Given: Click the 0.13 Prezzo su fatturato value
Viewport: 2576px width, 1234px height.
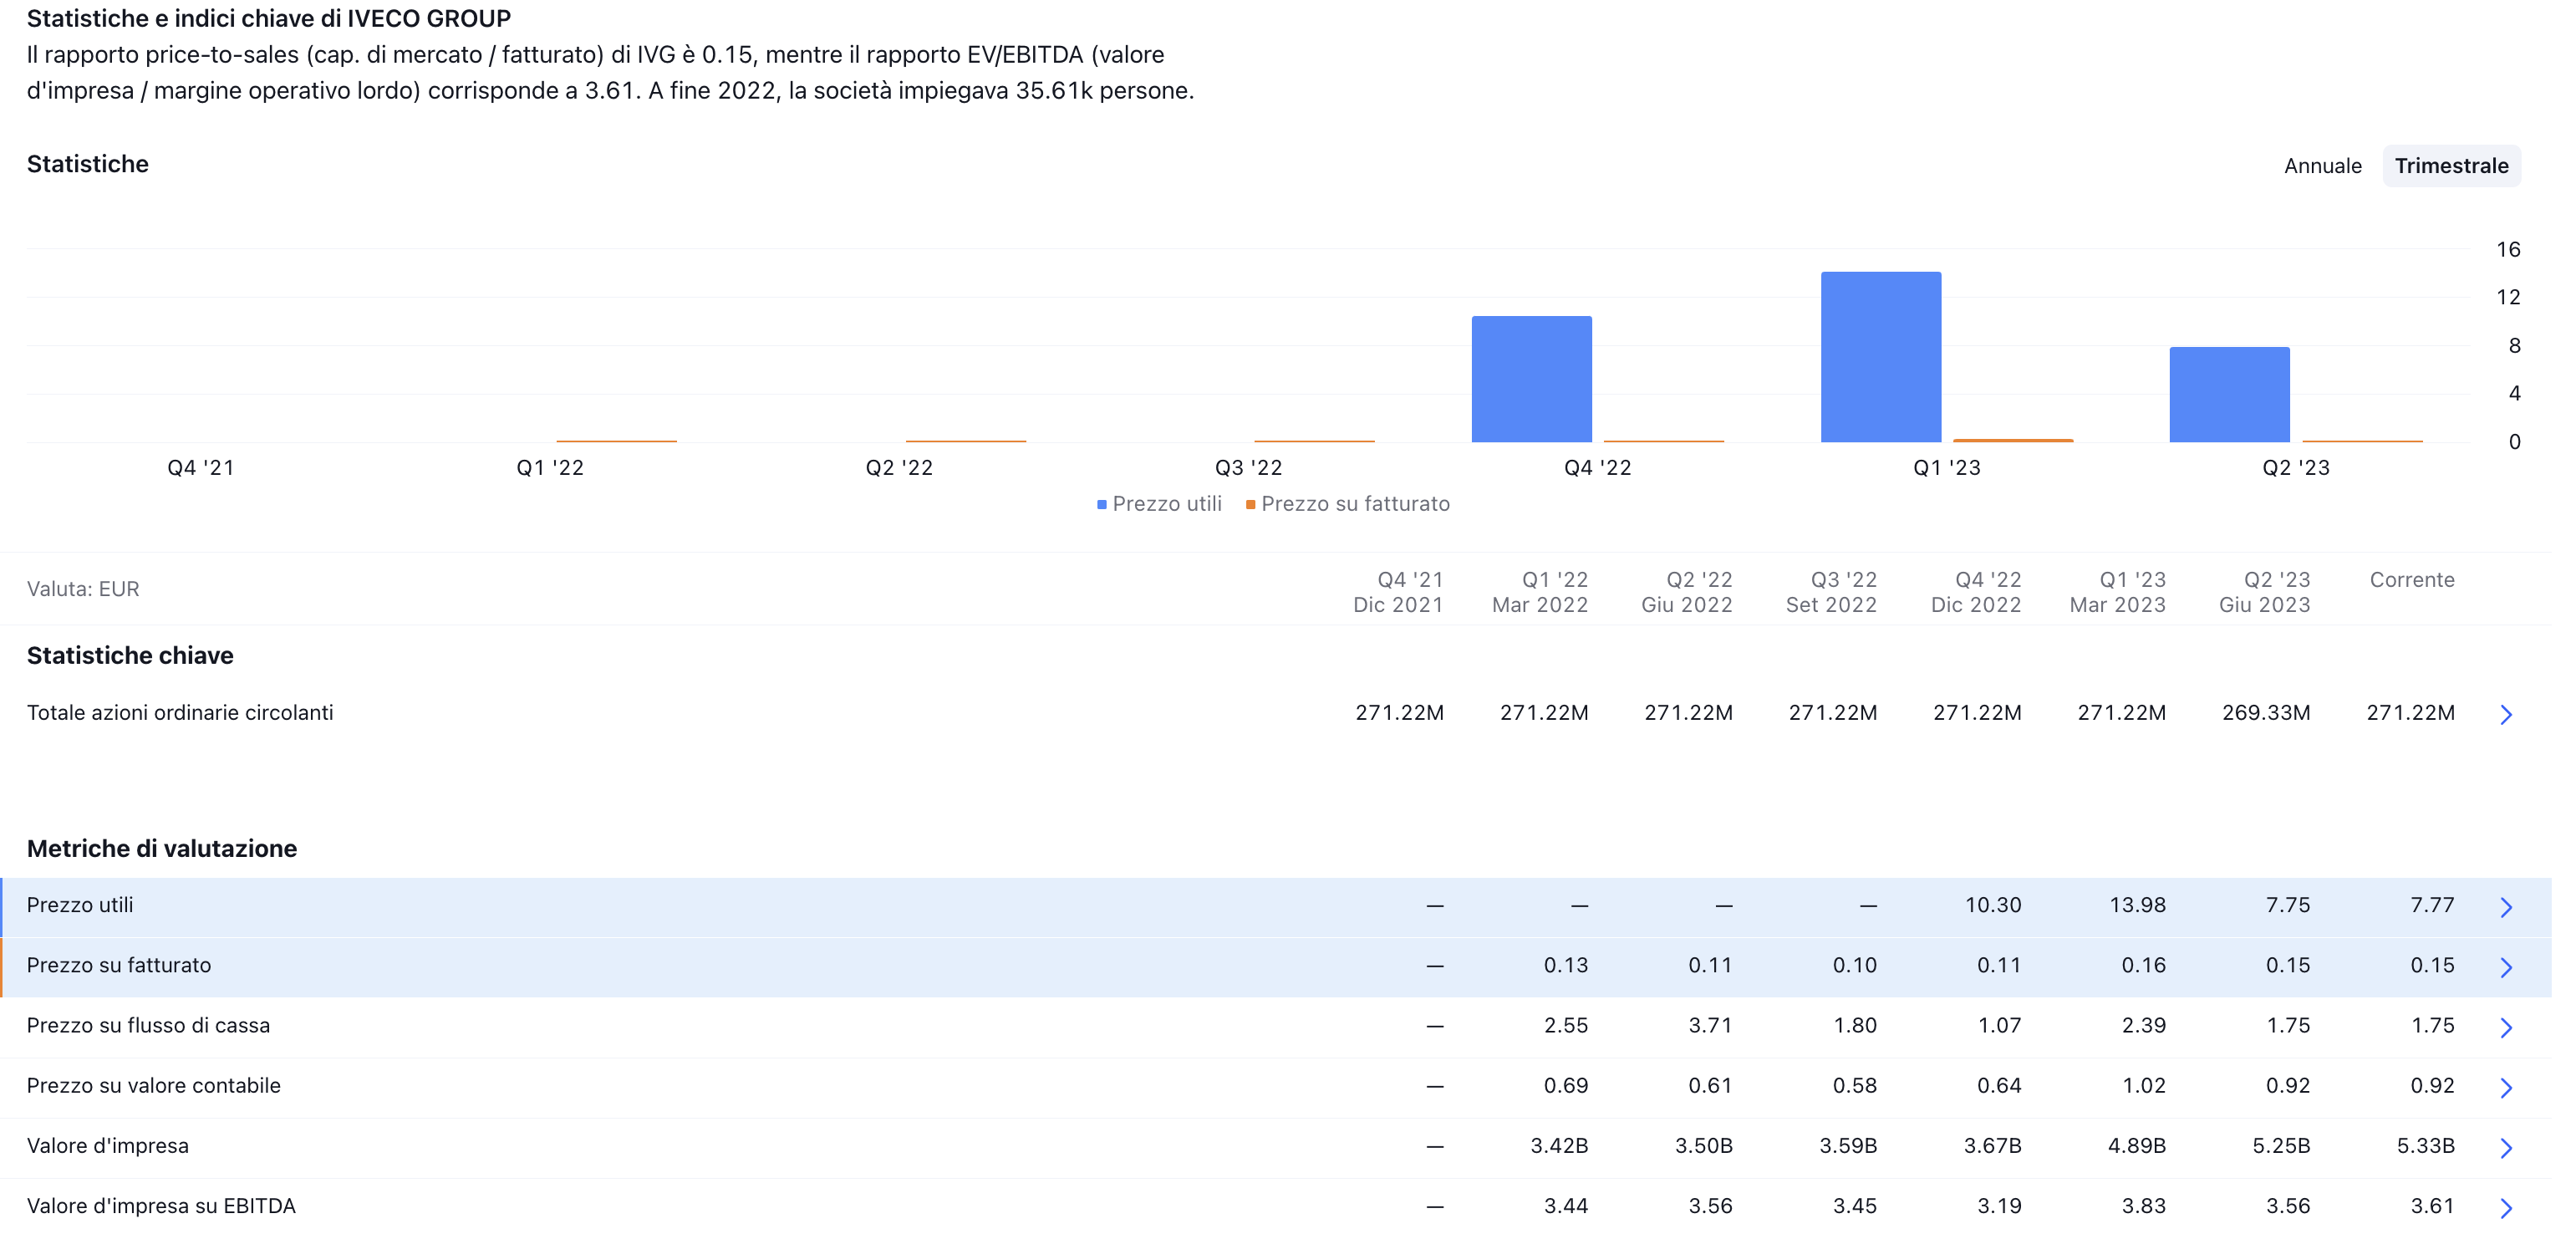Looking at the screenshot, I should (x=1566, y=965).
